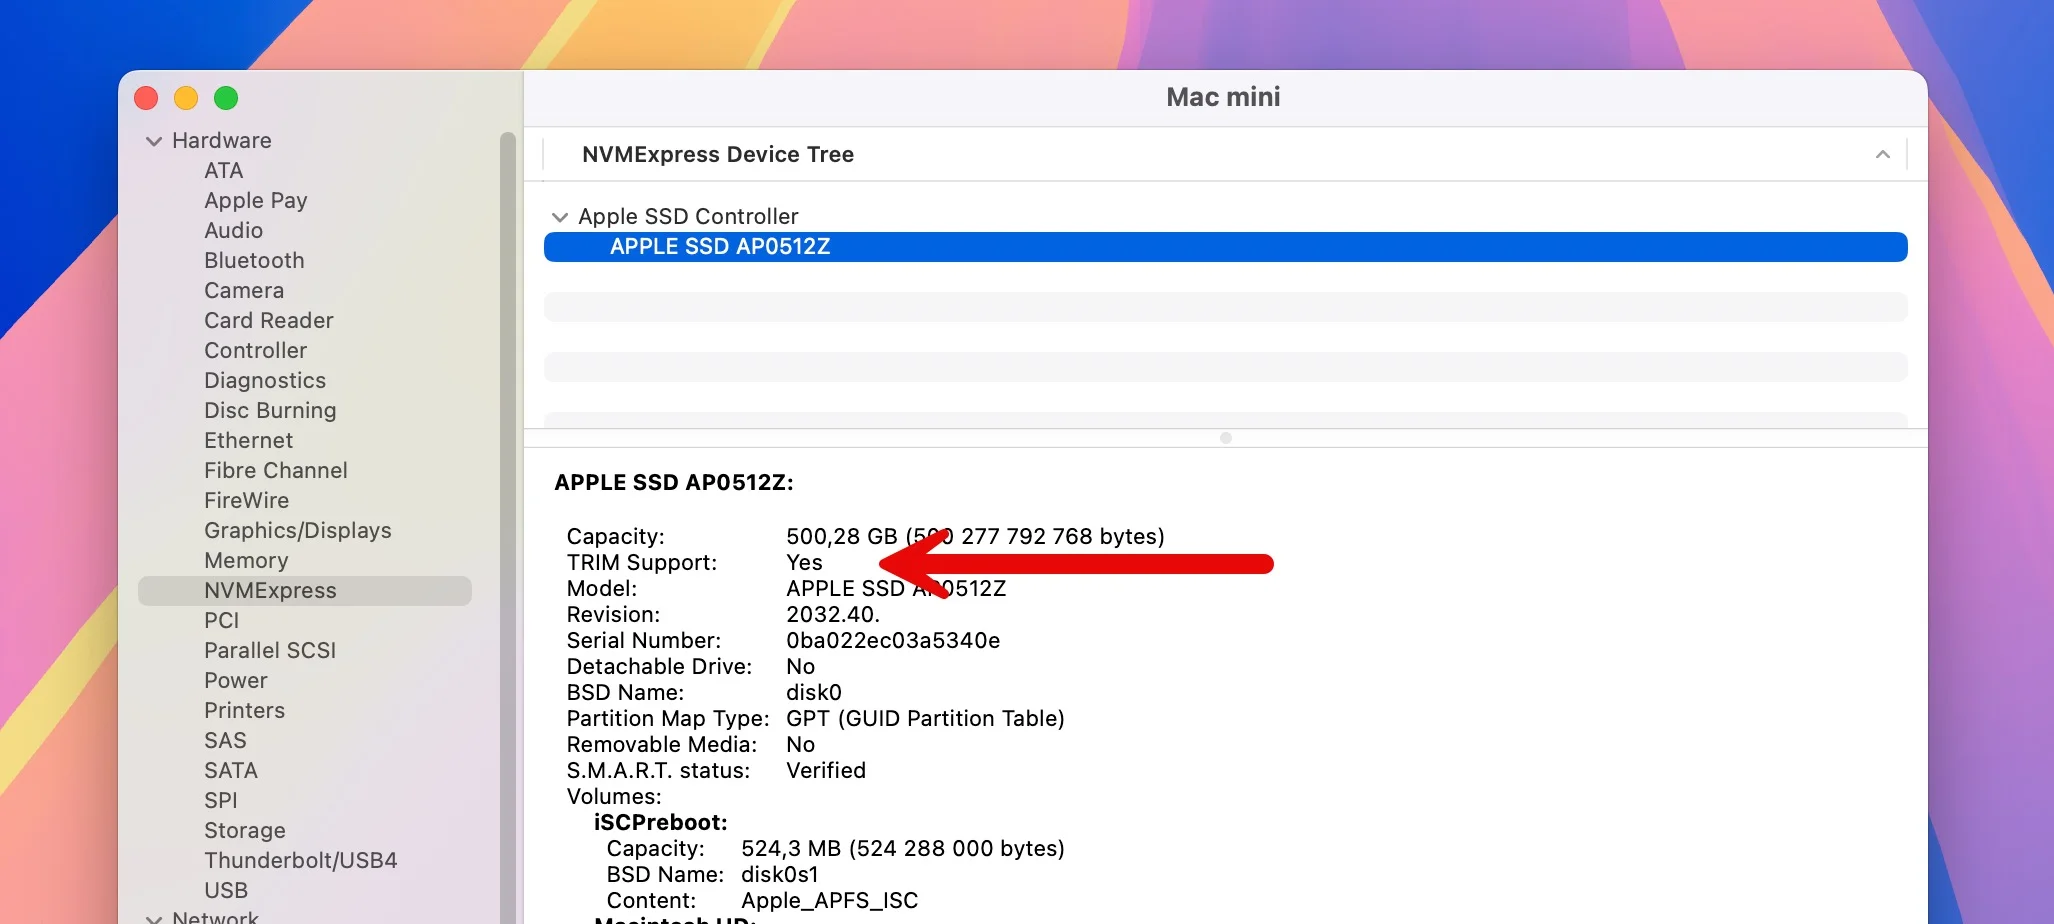The height and width of the screenshot is (924, 2054).
Task: Select SATA in the sidebar
Action: point(230,770)
